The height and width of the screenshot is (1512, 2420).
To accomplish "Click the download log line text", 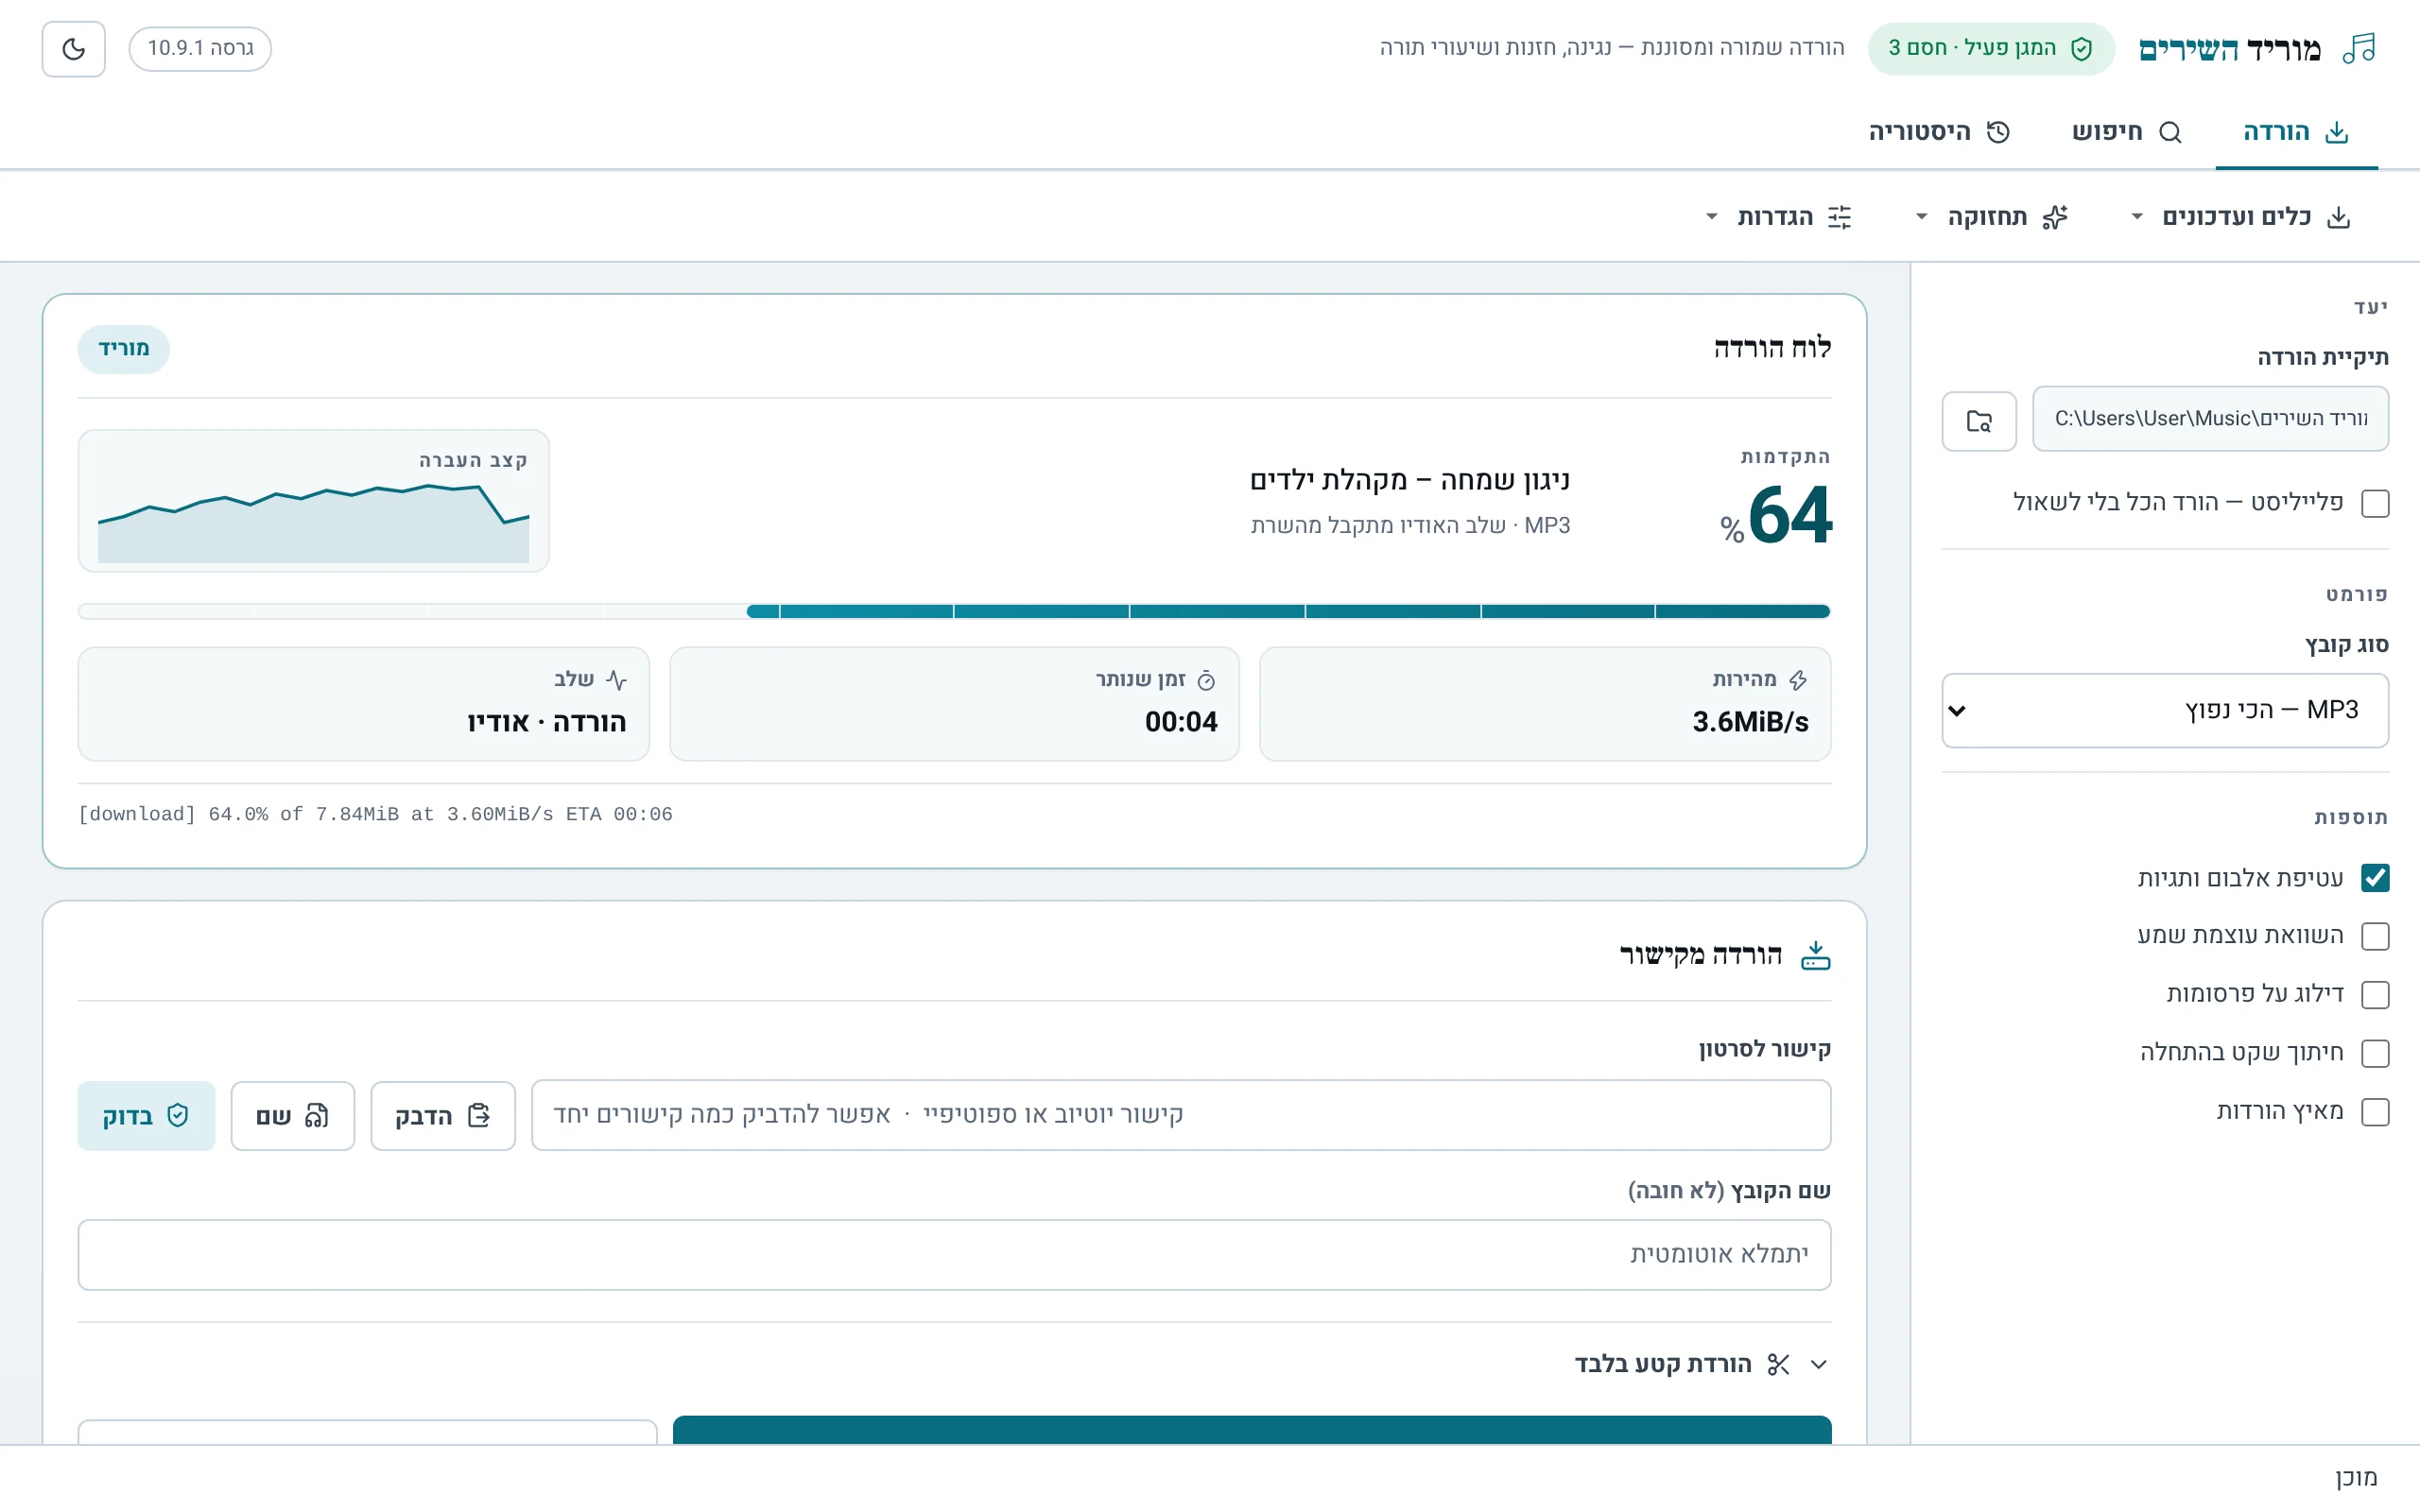I will pos(375,814).
